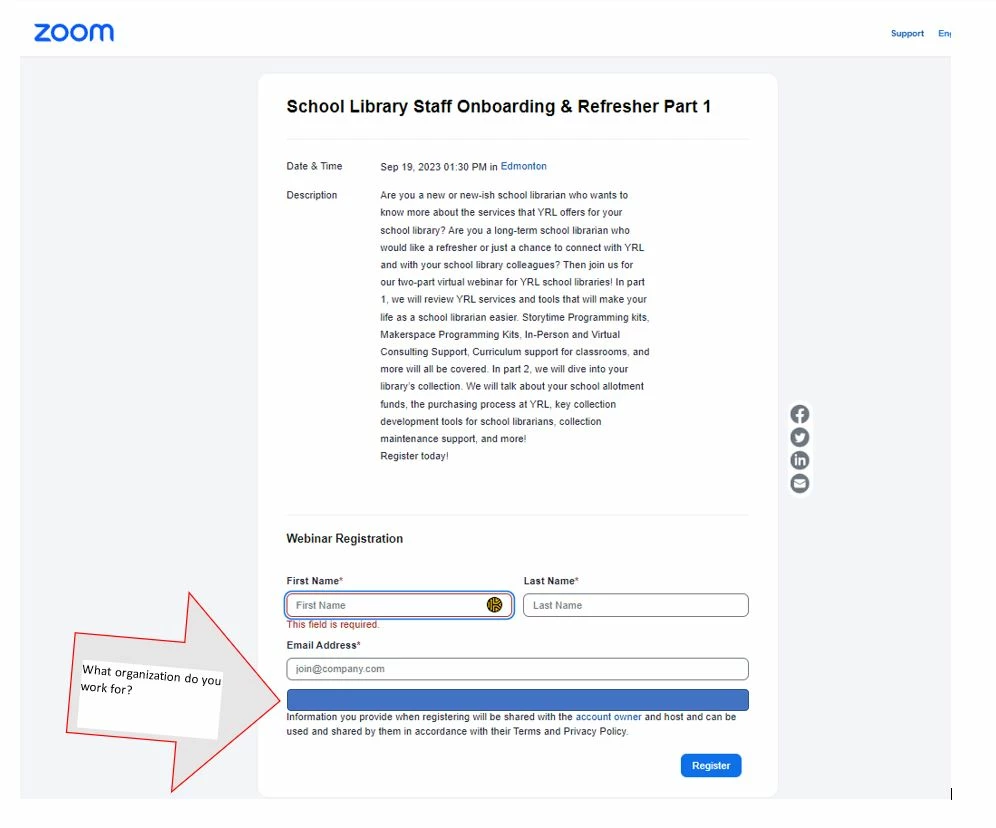Open the account owner link

click(x=609, y=717)
